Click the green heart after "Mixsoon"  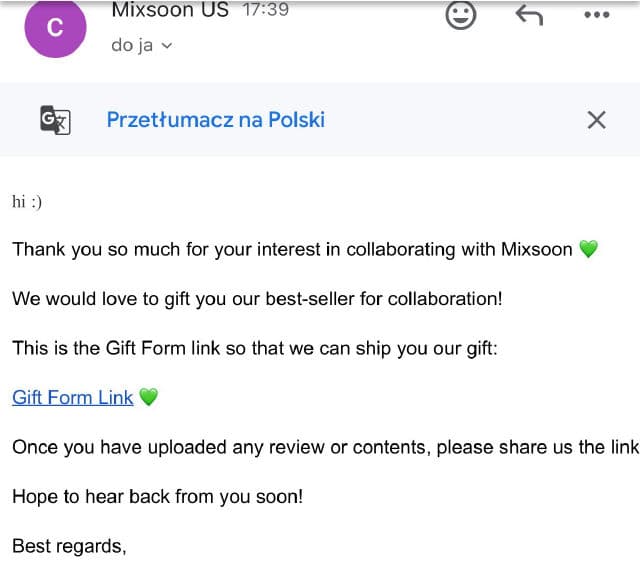click(x=588, y=249)
